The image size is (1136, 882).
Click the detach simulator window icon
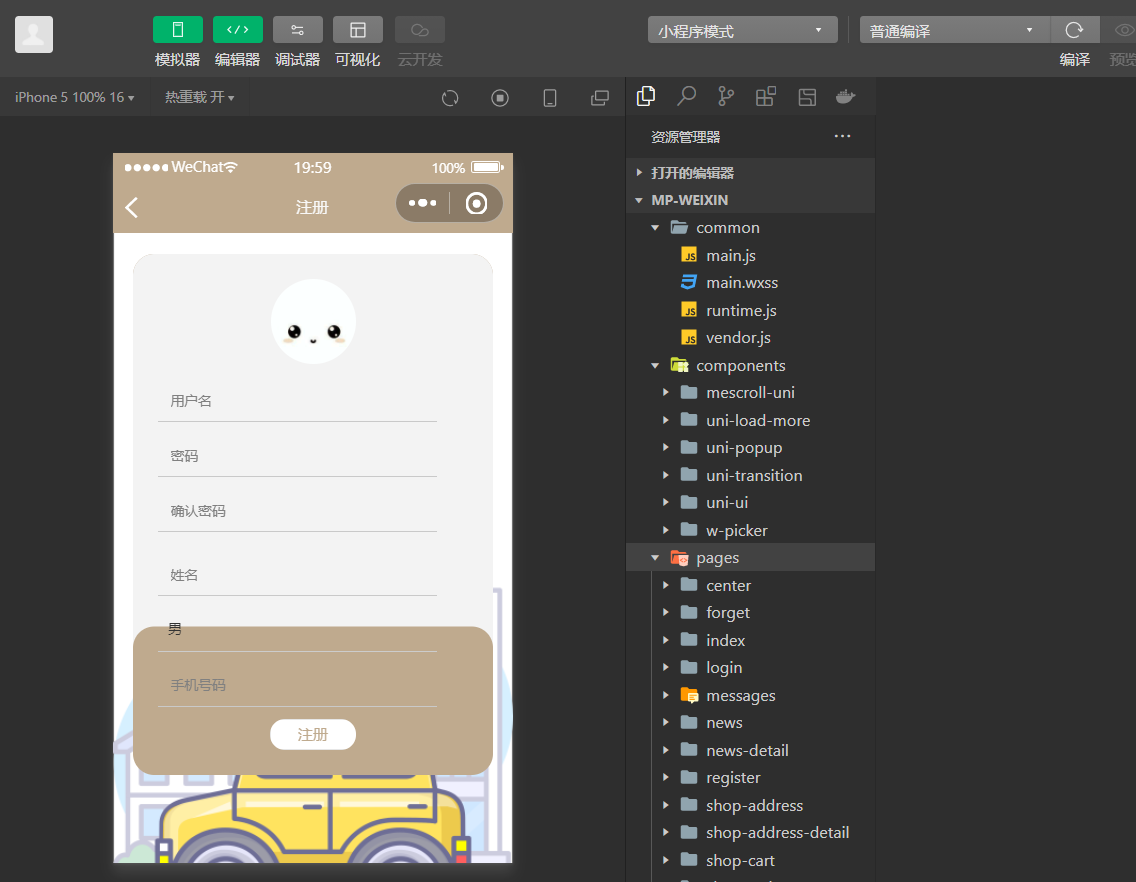tap(600, 98)
